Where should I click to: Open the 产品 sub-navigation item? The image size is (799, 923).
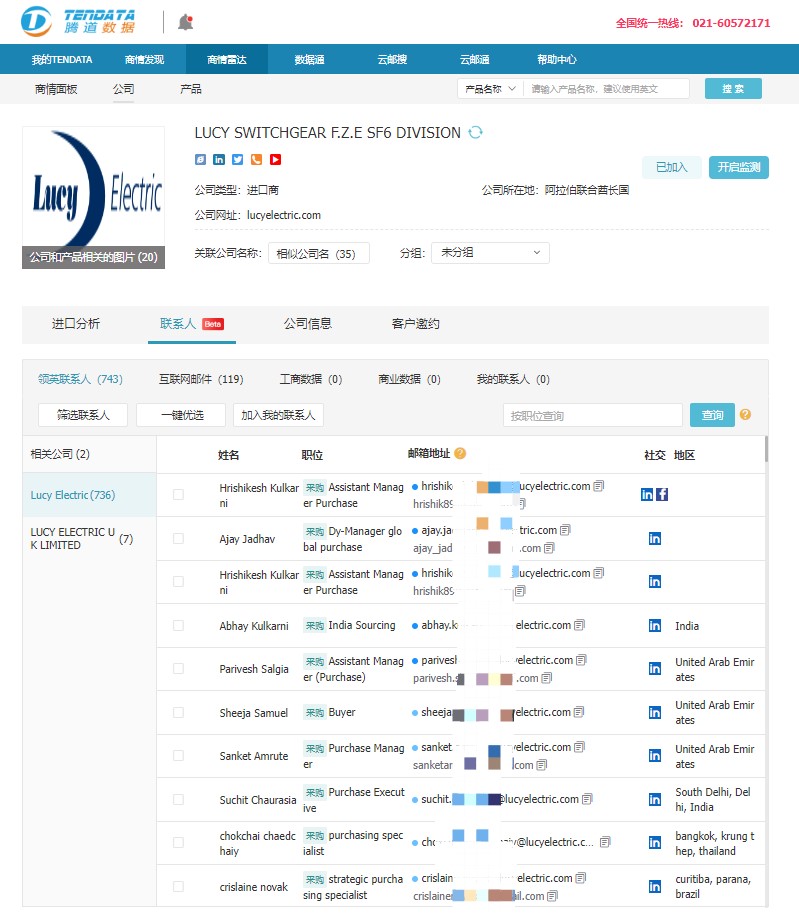point(191,89)
